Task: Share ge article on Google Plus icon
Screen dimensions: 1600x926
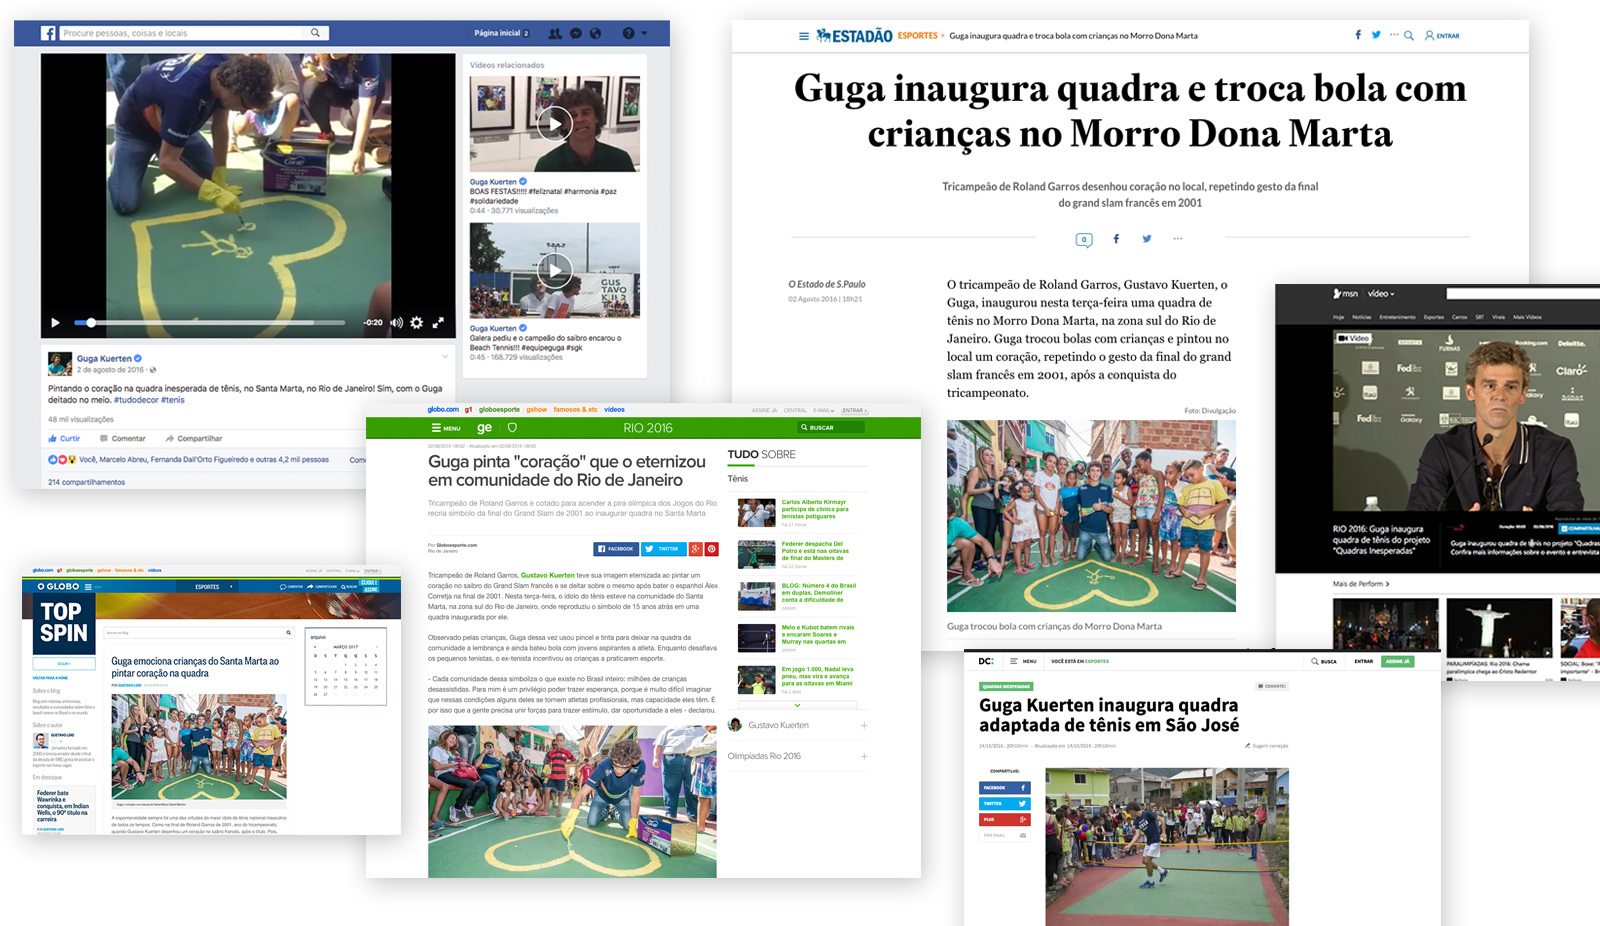Action: [696, 549]
